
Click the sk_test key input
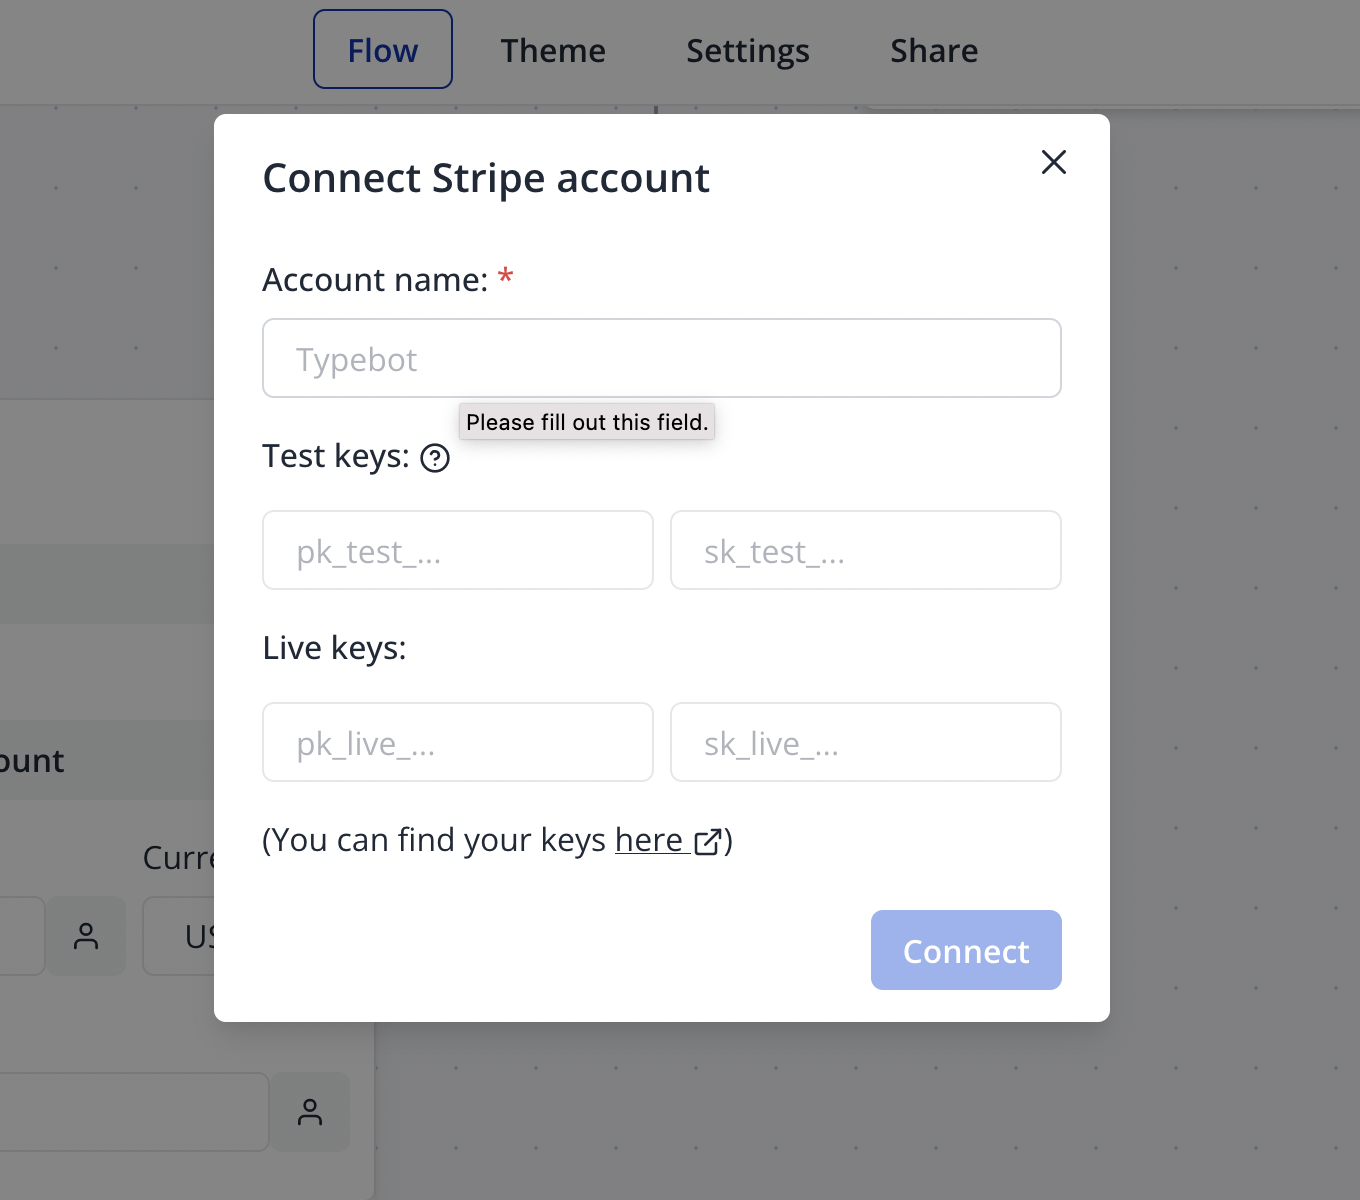(x=865, y=550)
